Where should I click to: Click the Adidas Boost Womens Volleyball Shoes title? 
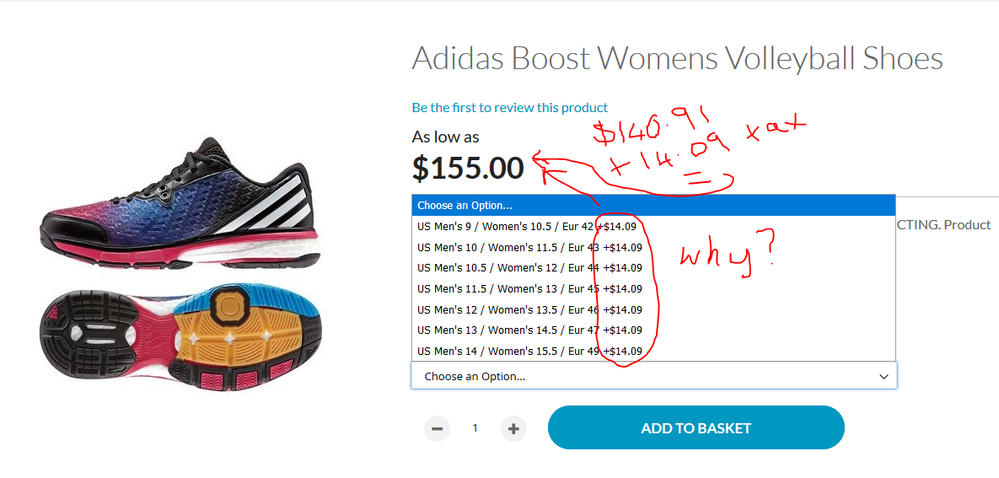pyautogui.click(x=677, y=59)
